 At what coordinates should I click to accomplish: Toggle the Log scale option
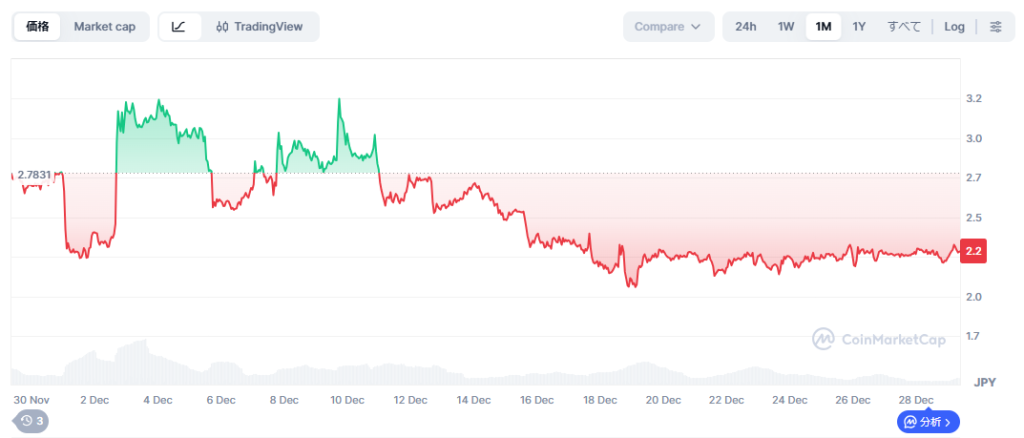(x=954, y=27)
